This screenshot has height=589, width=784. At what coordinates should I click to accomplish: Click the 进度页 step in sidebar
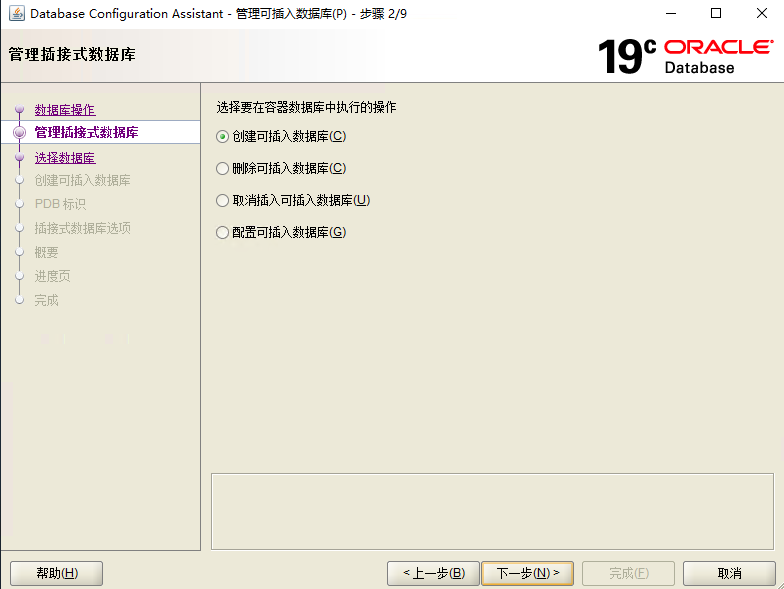point(52,276)
